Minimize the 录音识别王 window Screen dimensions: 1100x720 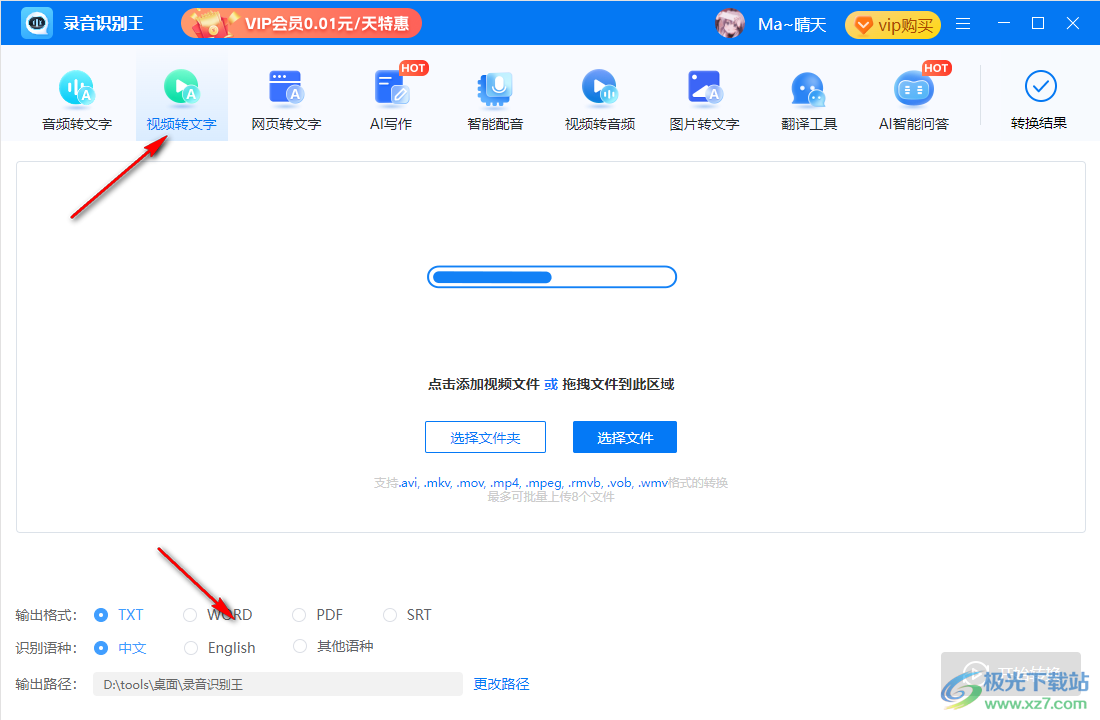coord(1004,23)
